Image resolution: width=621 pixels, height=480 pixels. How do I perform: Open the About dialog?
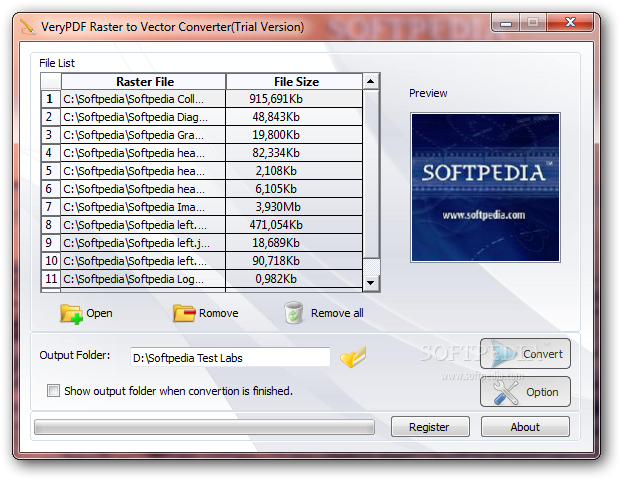pos(525,427)
